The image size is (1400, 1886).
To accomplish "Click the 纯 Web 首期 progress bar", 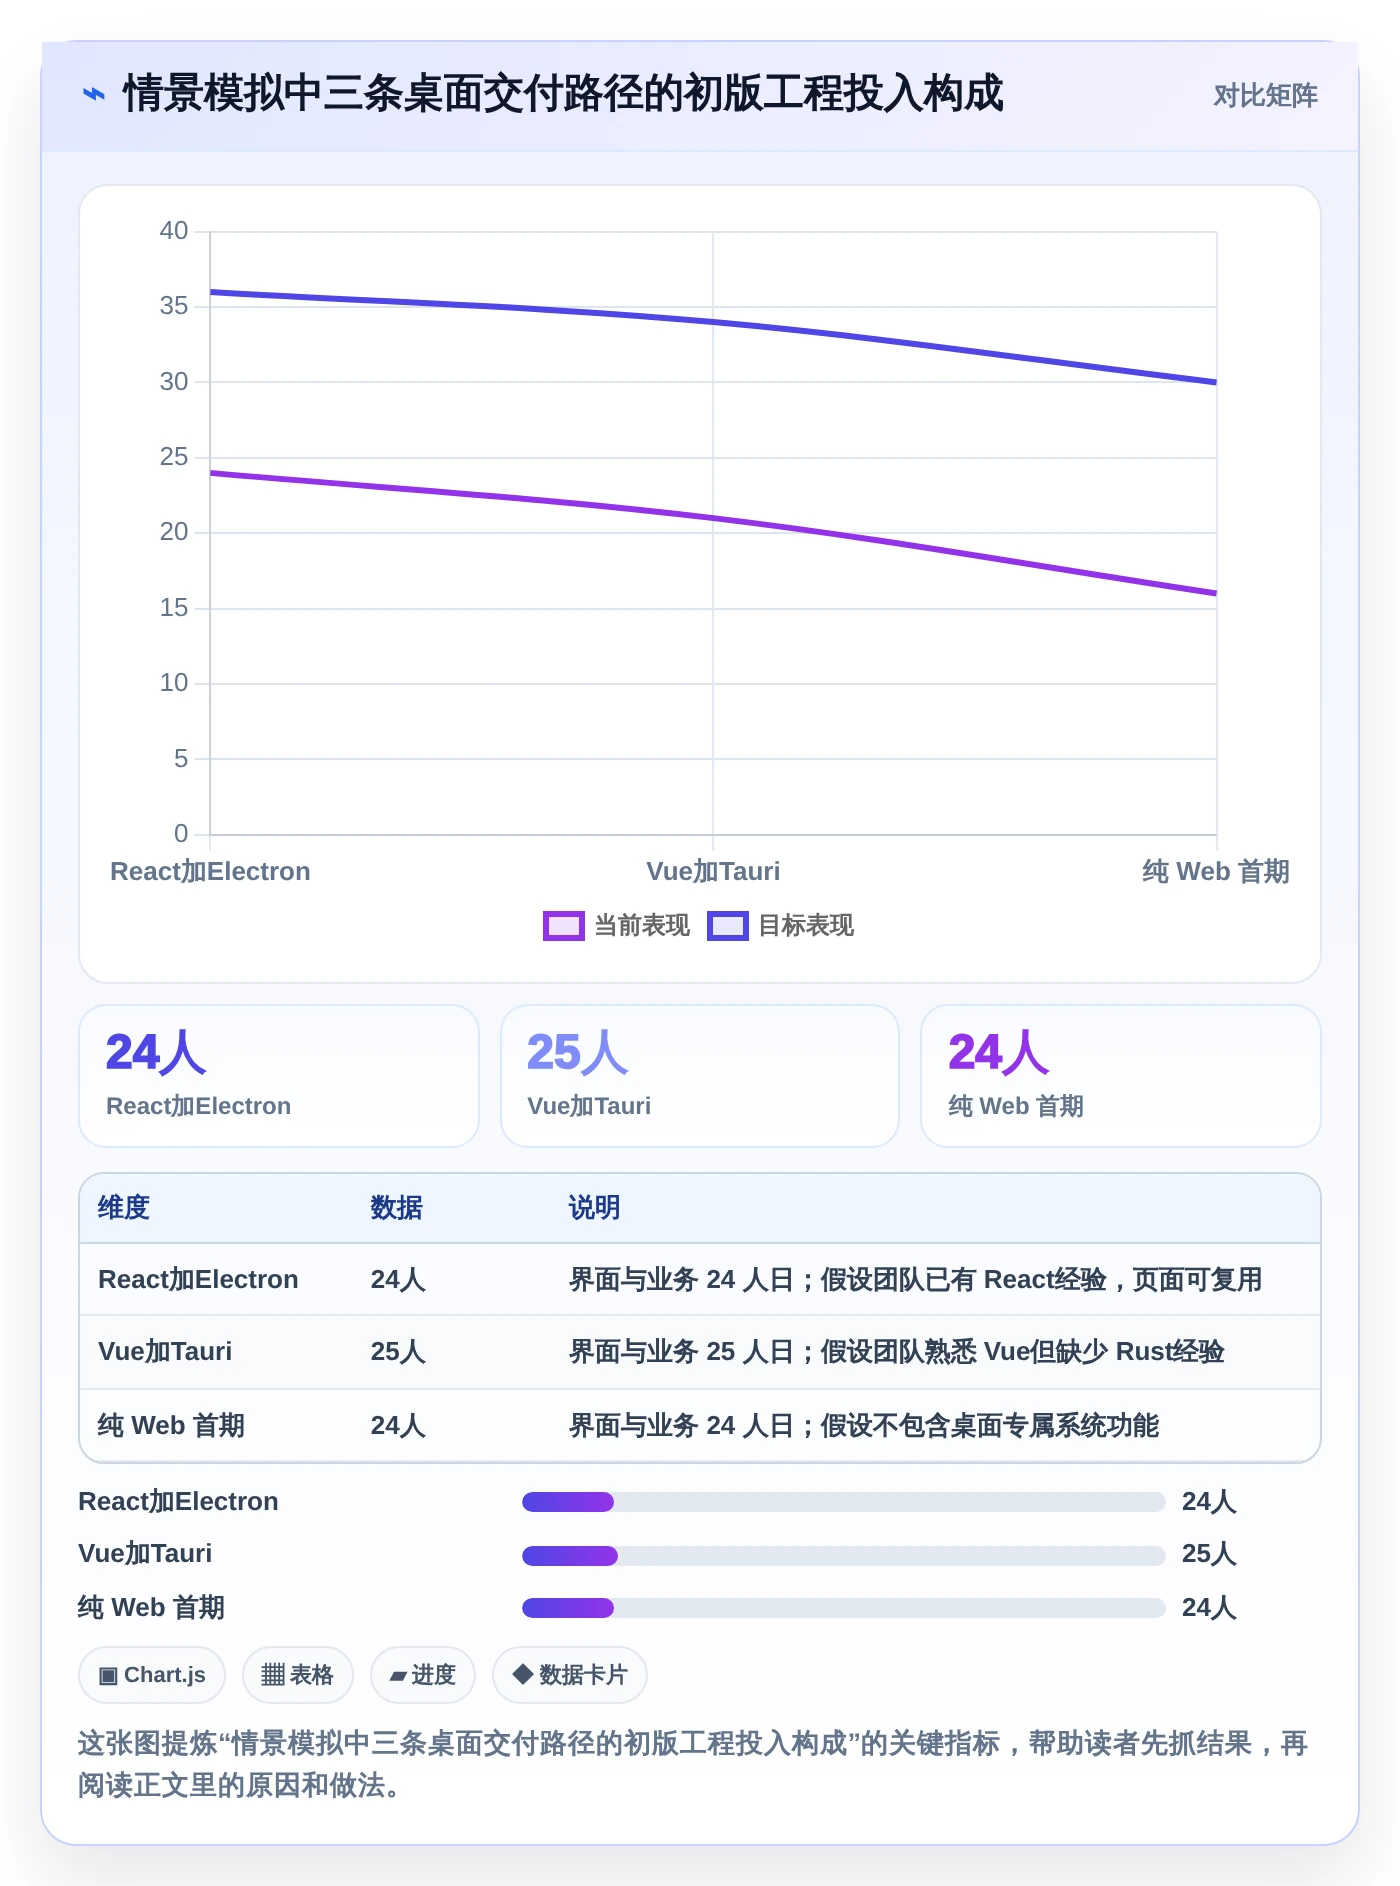I will [844, 1608].
